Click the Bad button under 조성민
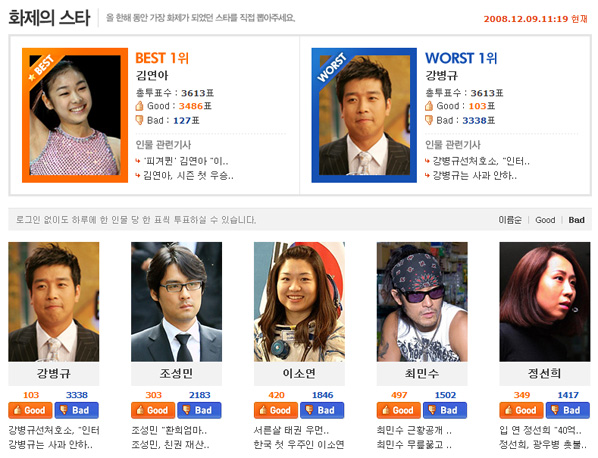Viewport: 598px width, 458px height. (199, 410)
